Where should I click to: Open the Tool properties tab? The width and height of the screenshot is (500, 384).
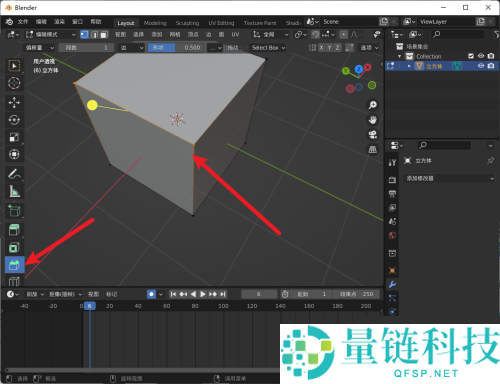(x=392, y=162)
